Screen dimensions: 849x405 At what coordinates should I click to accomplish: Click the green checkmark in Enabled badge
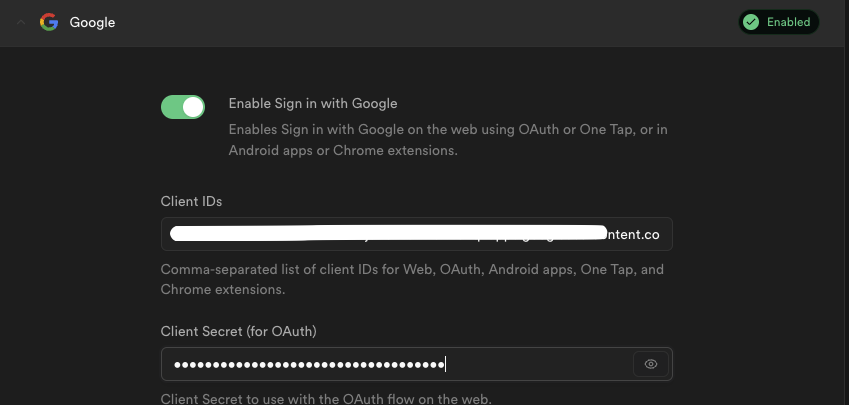point(751,22)
